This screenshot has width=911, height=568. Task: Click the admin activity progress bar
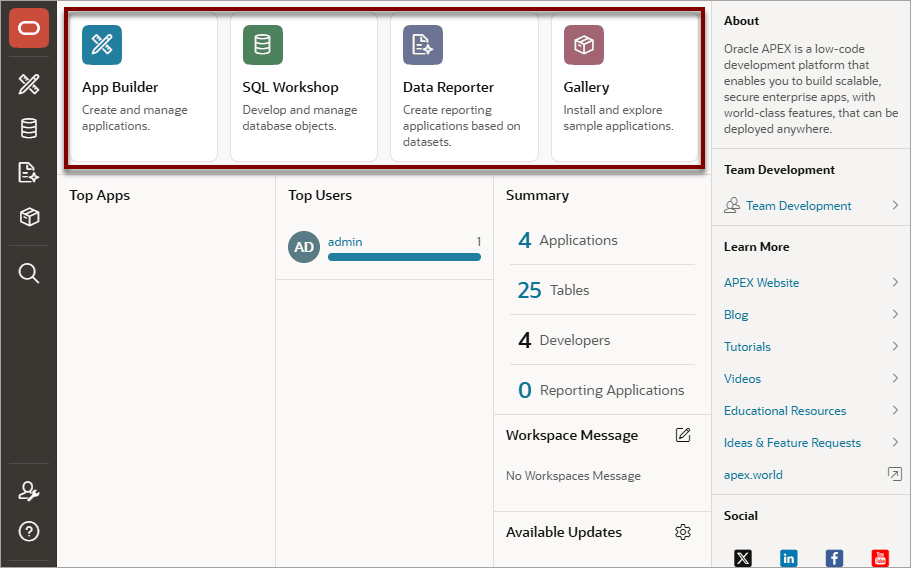click(404, 257)
